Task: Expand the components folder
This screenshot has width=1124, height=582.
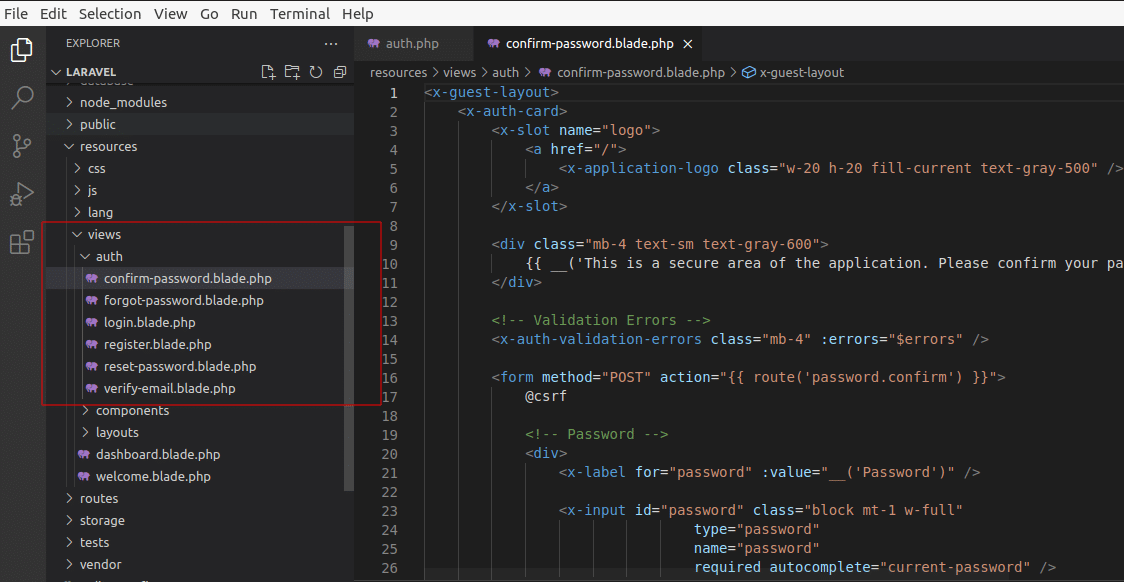Action: point(132,410)
